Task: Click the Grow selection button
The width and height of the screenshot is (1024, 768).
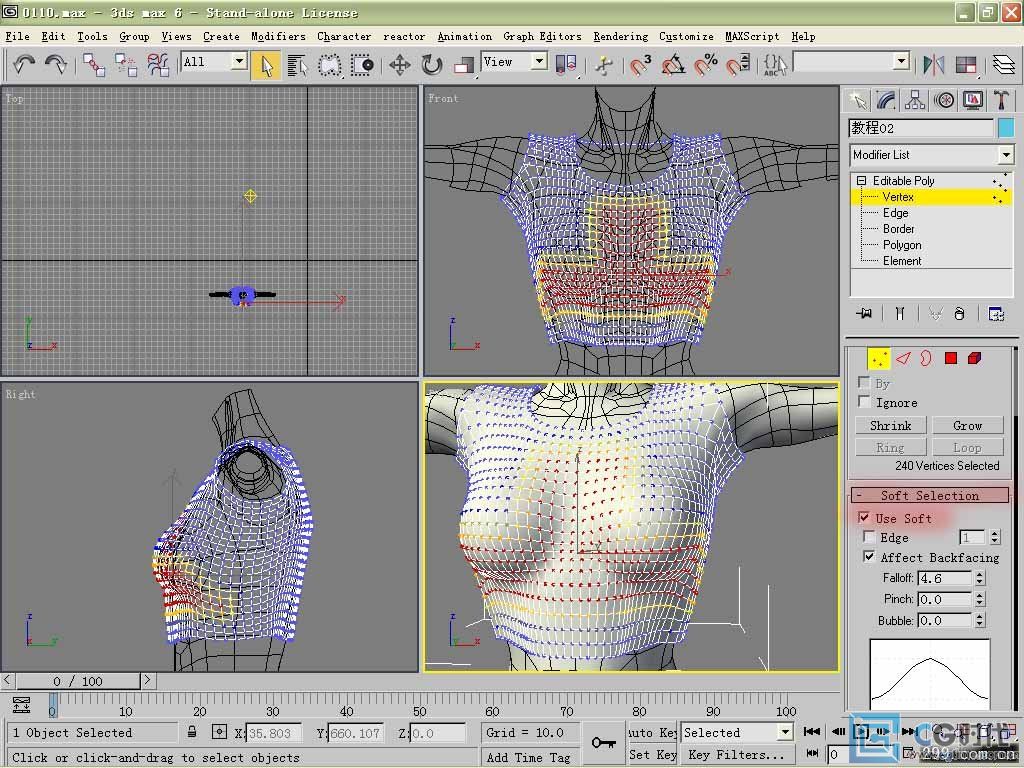Action: (967, 426)
